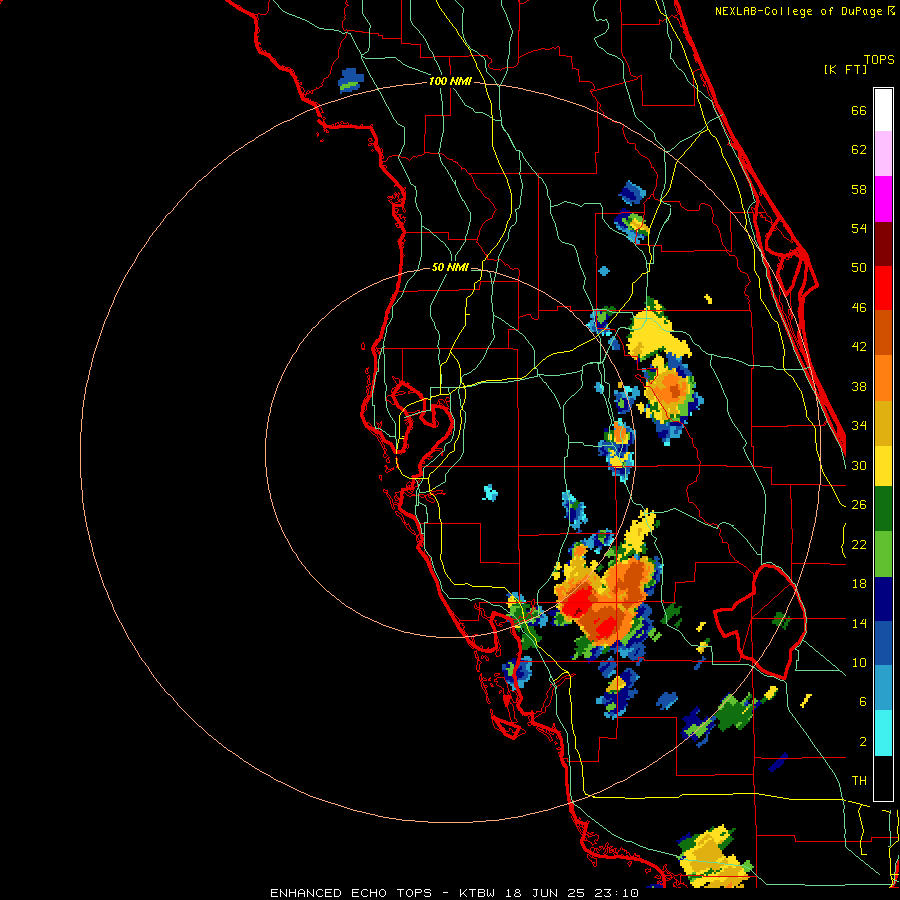Screen dimensions: 900x900
Task: Click the dark orange legend swatch
Action: tap(883, 332)
